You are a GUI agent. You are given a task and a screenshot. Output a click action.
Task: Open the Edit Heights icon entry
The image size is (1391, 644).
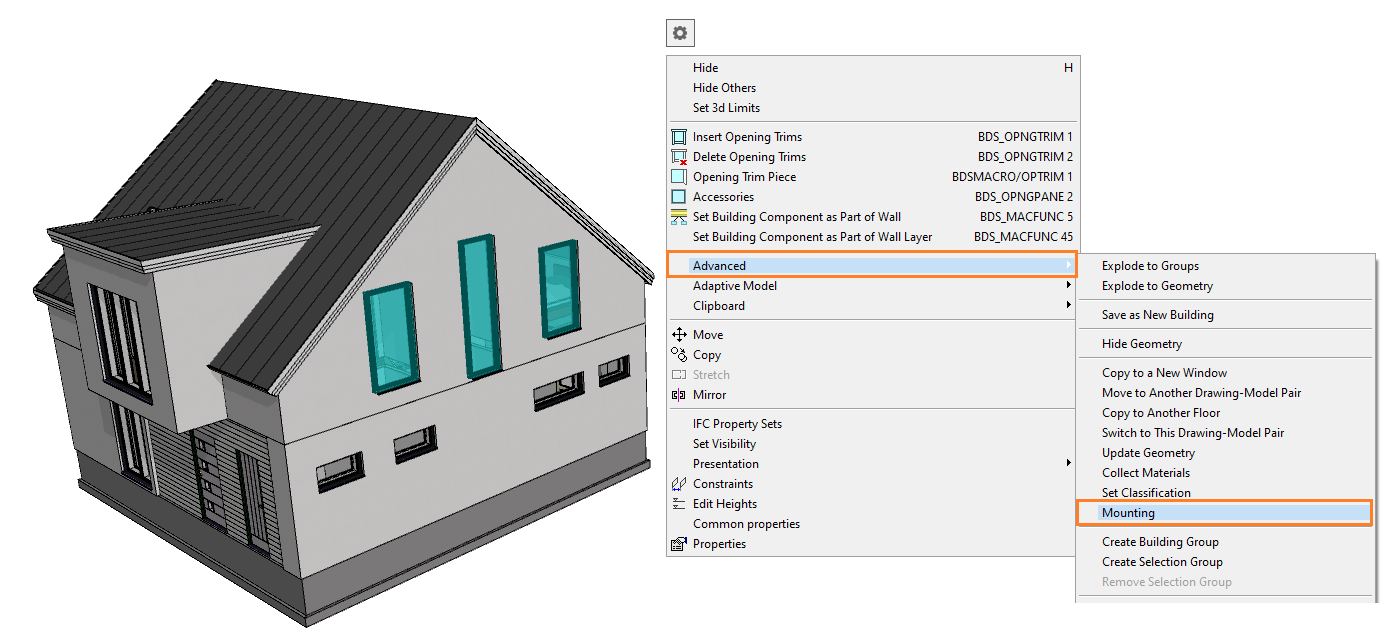(x=679, y=504)
